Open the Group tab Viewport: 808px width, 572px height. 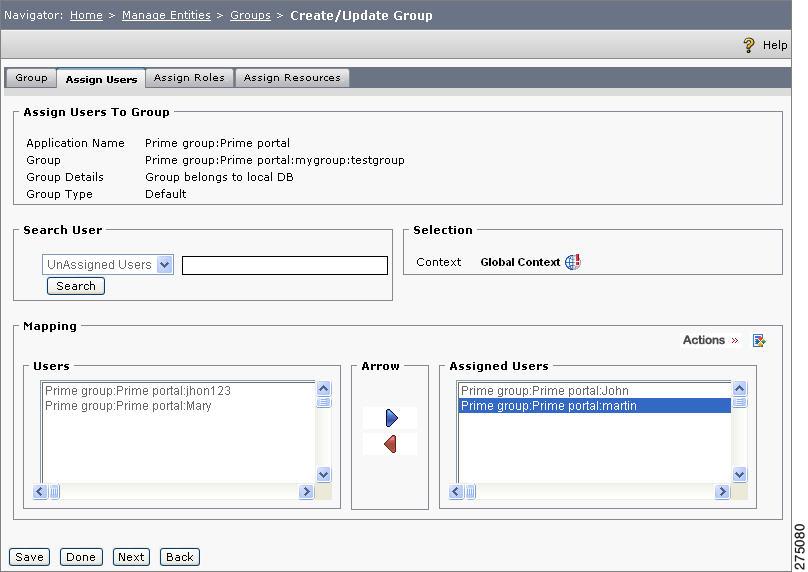click(x=31, y=78)
